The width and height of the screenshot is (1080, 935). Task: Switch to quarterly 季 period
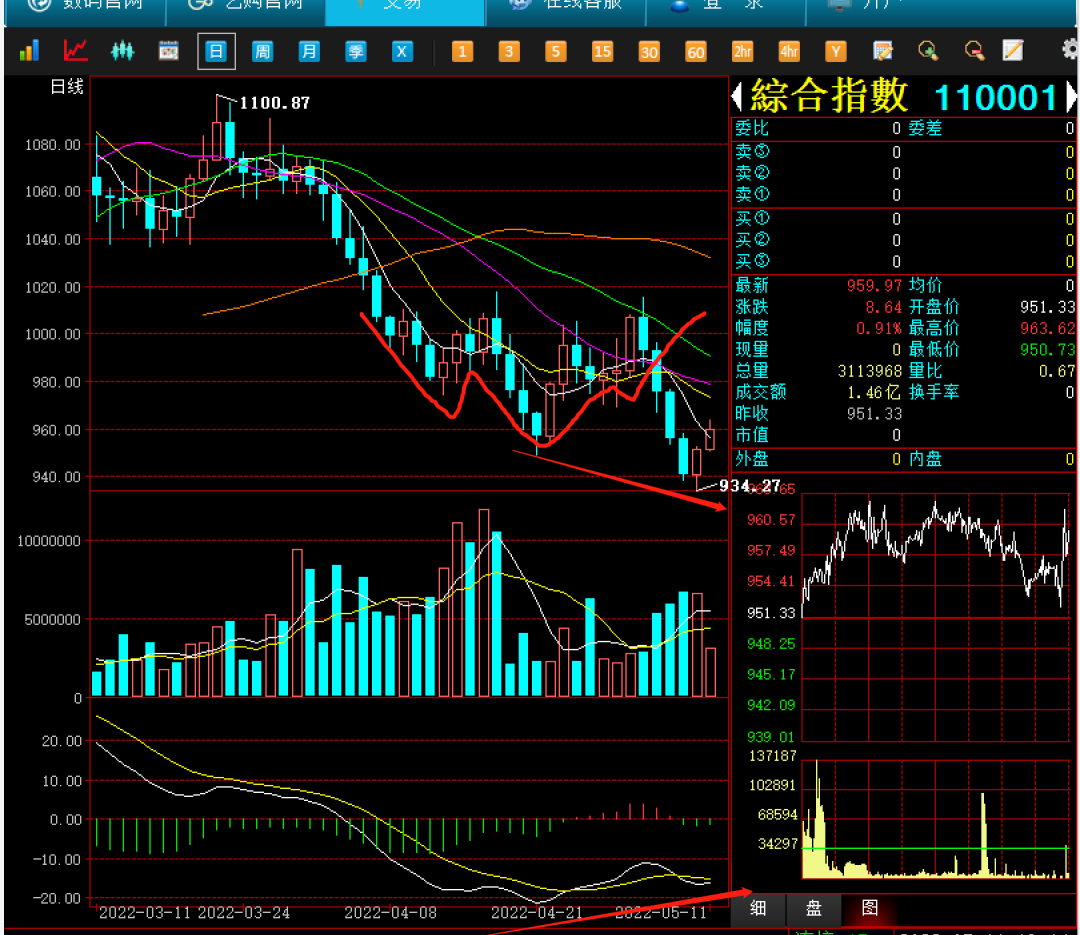(x=355, y=52)
